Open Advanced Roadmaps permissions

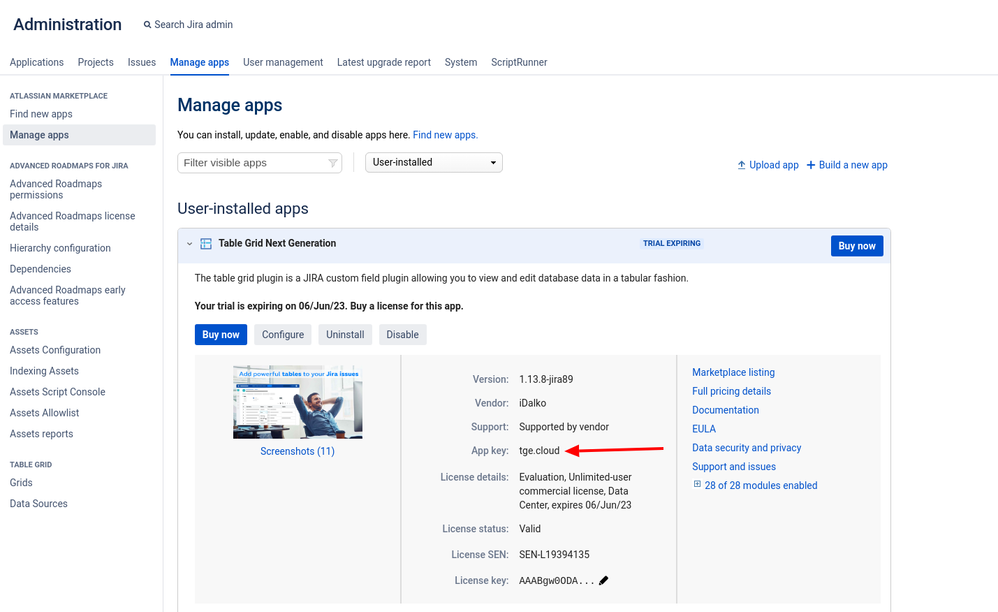coord(56,189)
